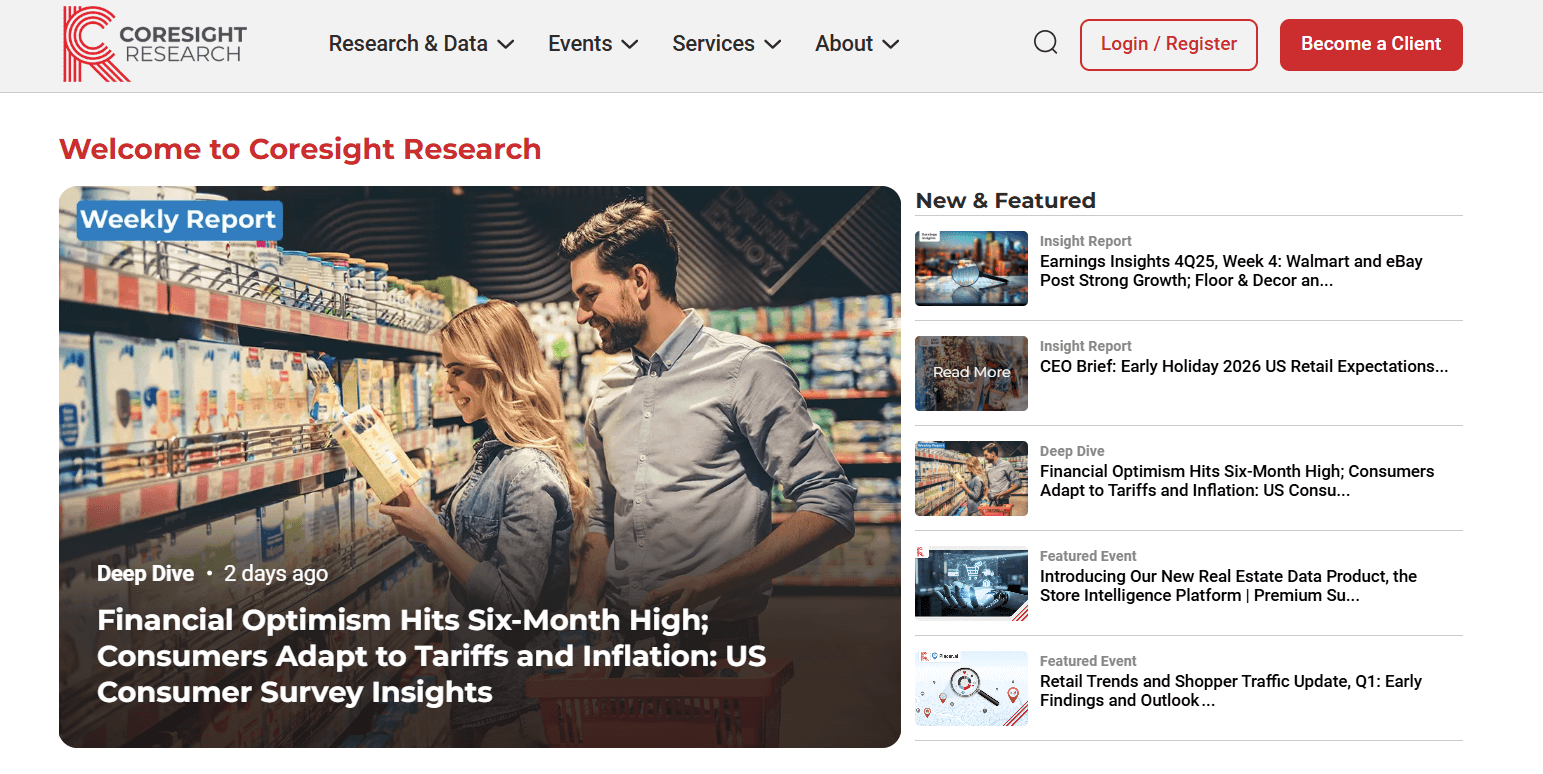Open the Financial Optimism Deep Dive sidebar entry
1543x774 pixels.
pos(1236,480)
